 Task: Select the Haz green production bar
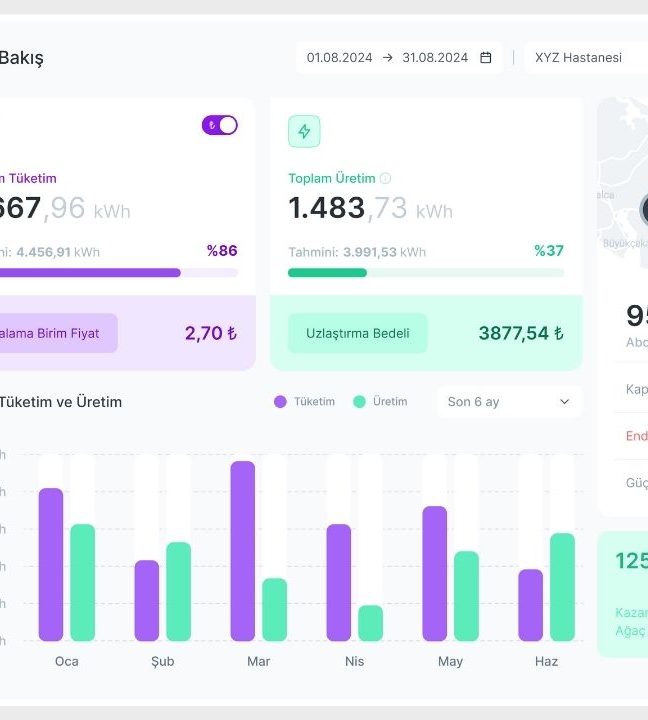tap(563, 587)
